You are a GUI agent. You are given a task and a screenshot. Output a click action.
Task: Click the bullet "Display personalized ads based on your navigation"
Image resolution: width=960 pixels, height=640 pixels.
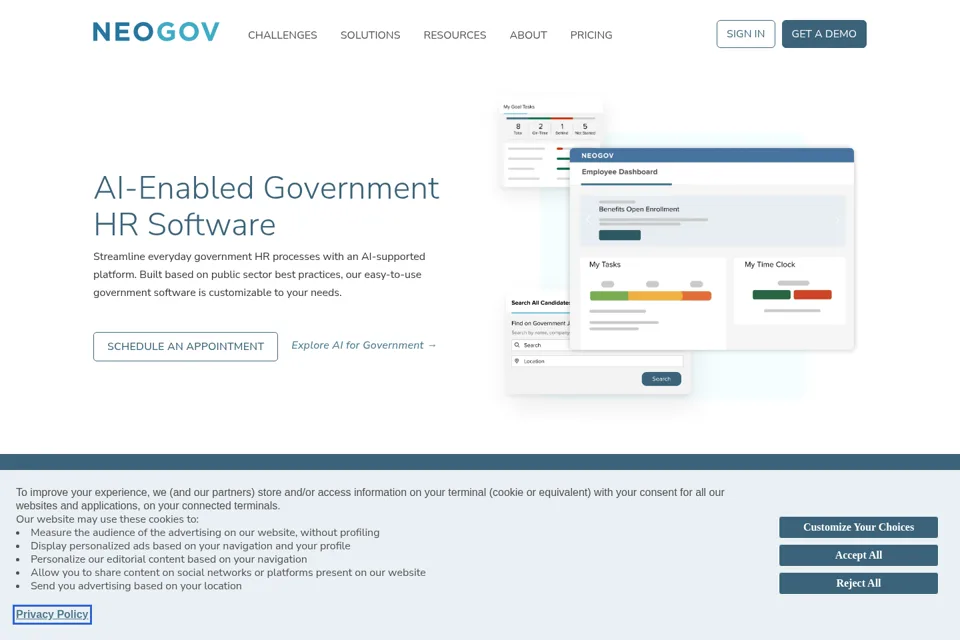(x=190, y=546)
